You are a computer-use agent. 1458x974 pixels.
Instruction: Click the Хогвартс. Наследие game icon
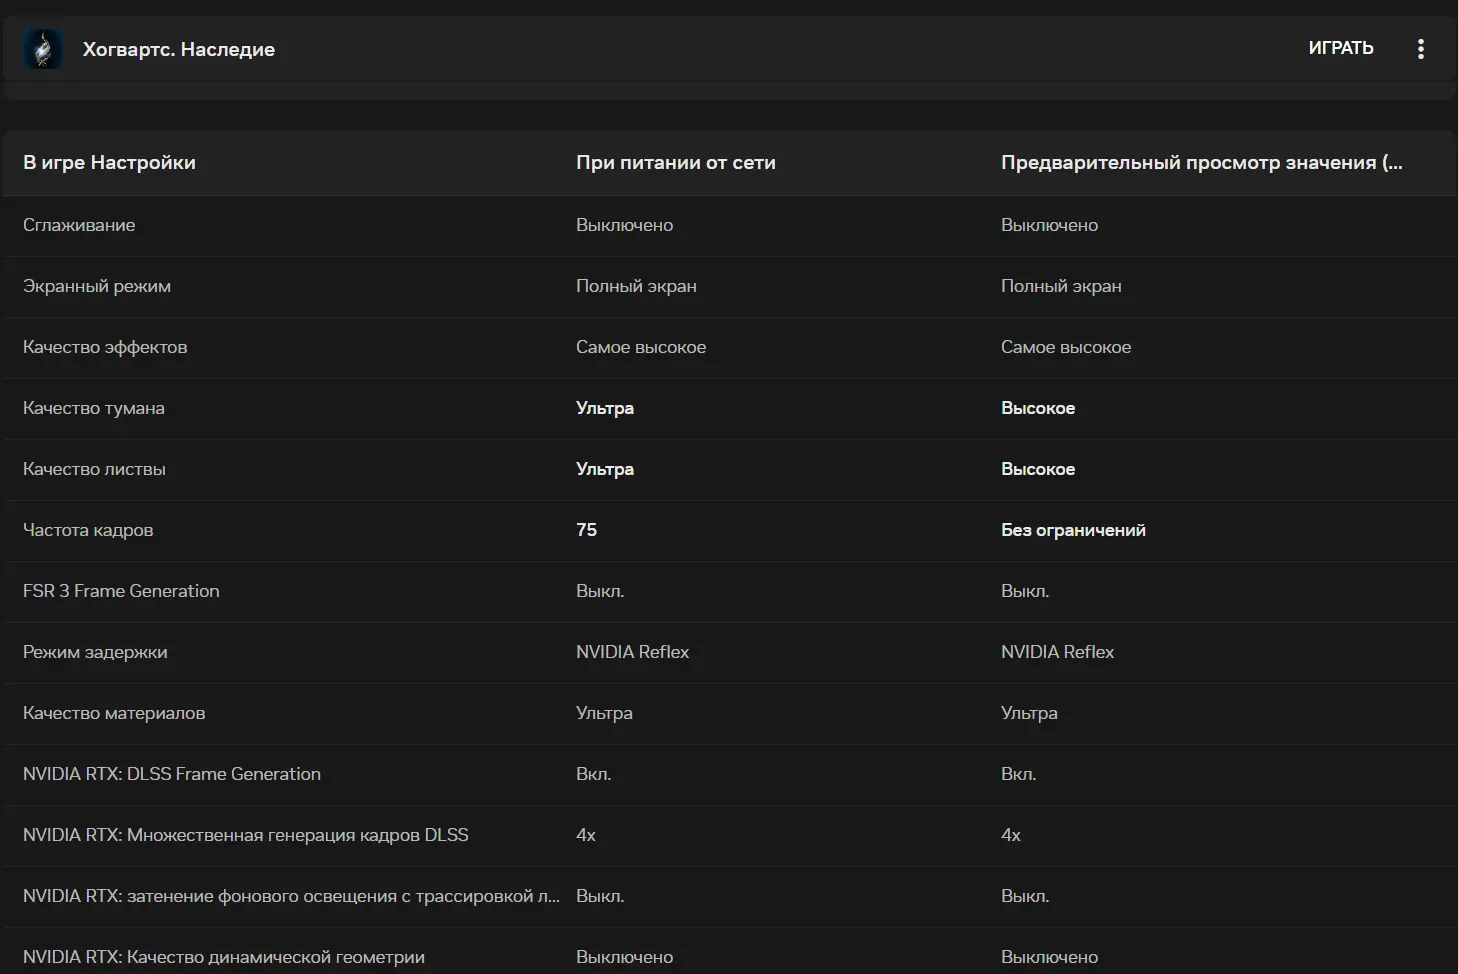[43, 49]
